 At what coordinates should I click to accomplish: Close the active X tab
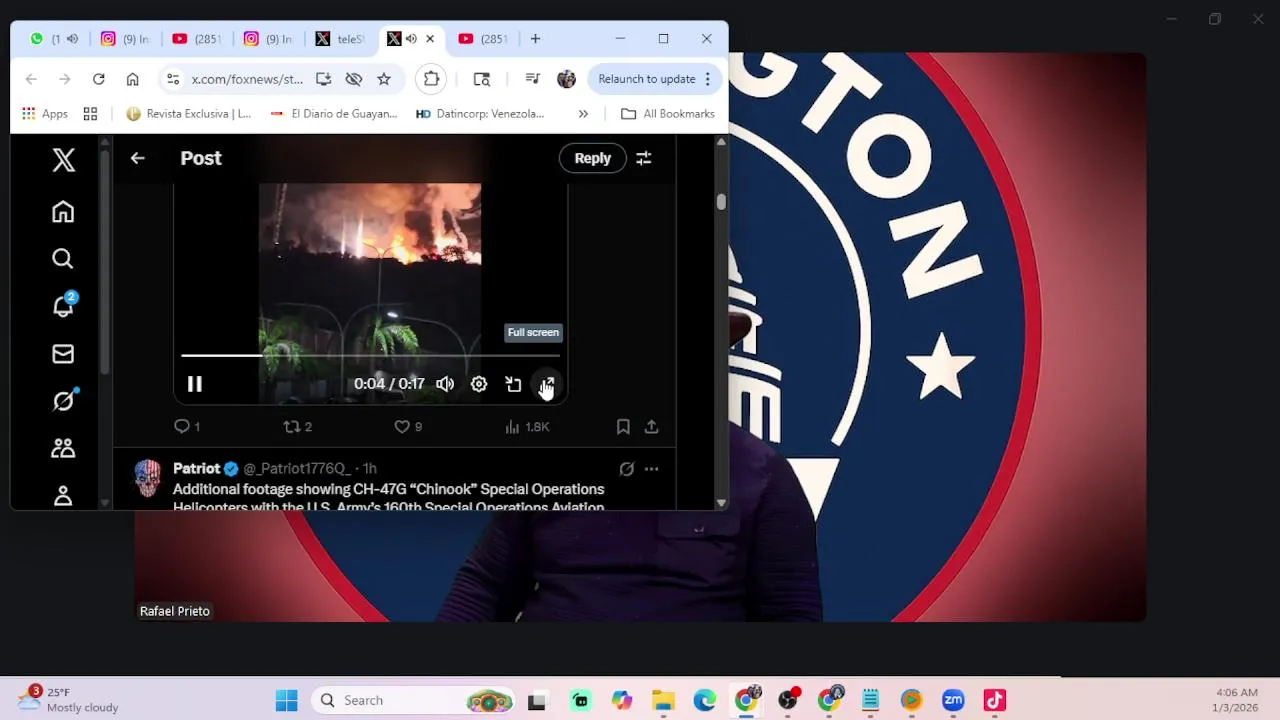click(x=430, y=39)
